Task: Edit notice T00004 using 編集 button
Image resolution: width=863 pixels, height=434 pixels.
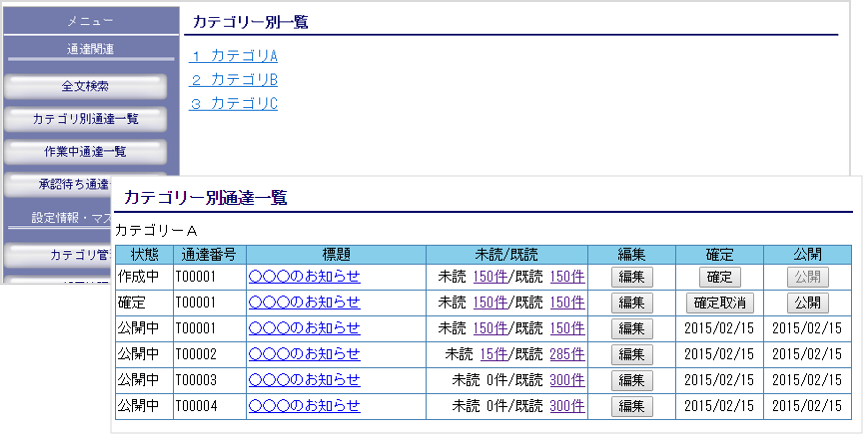Action: click(x=631, y=406)
